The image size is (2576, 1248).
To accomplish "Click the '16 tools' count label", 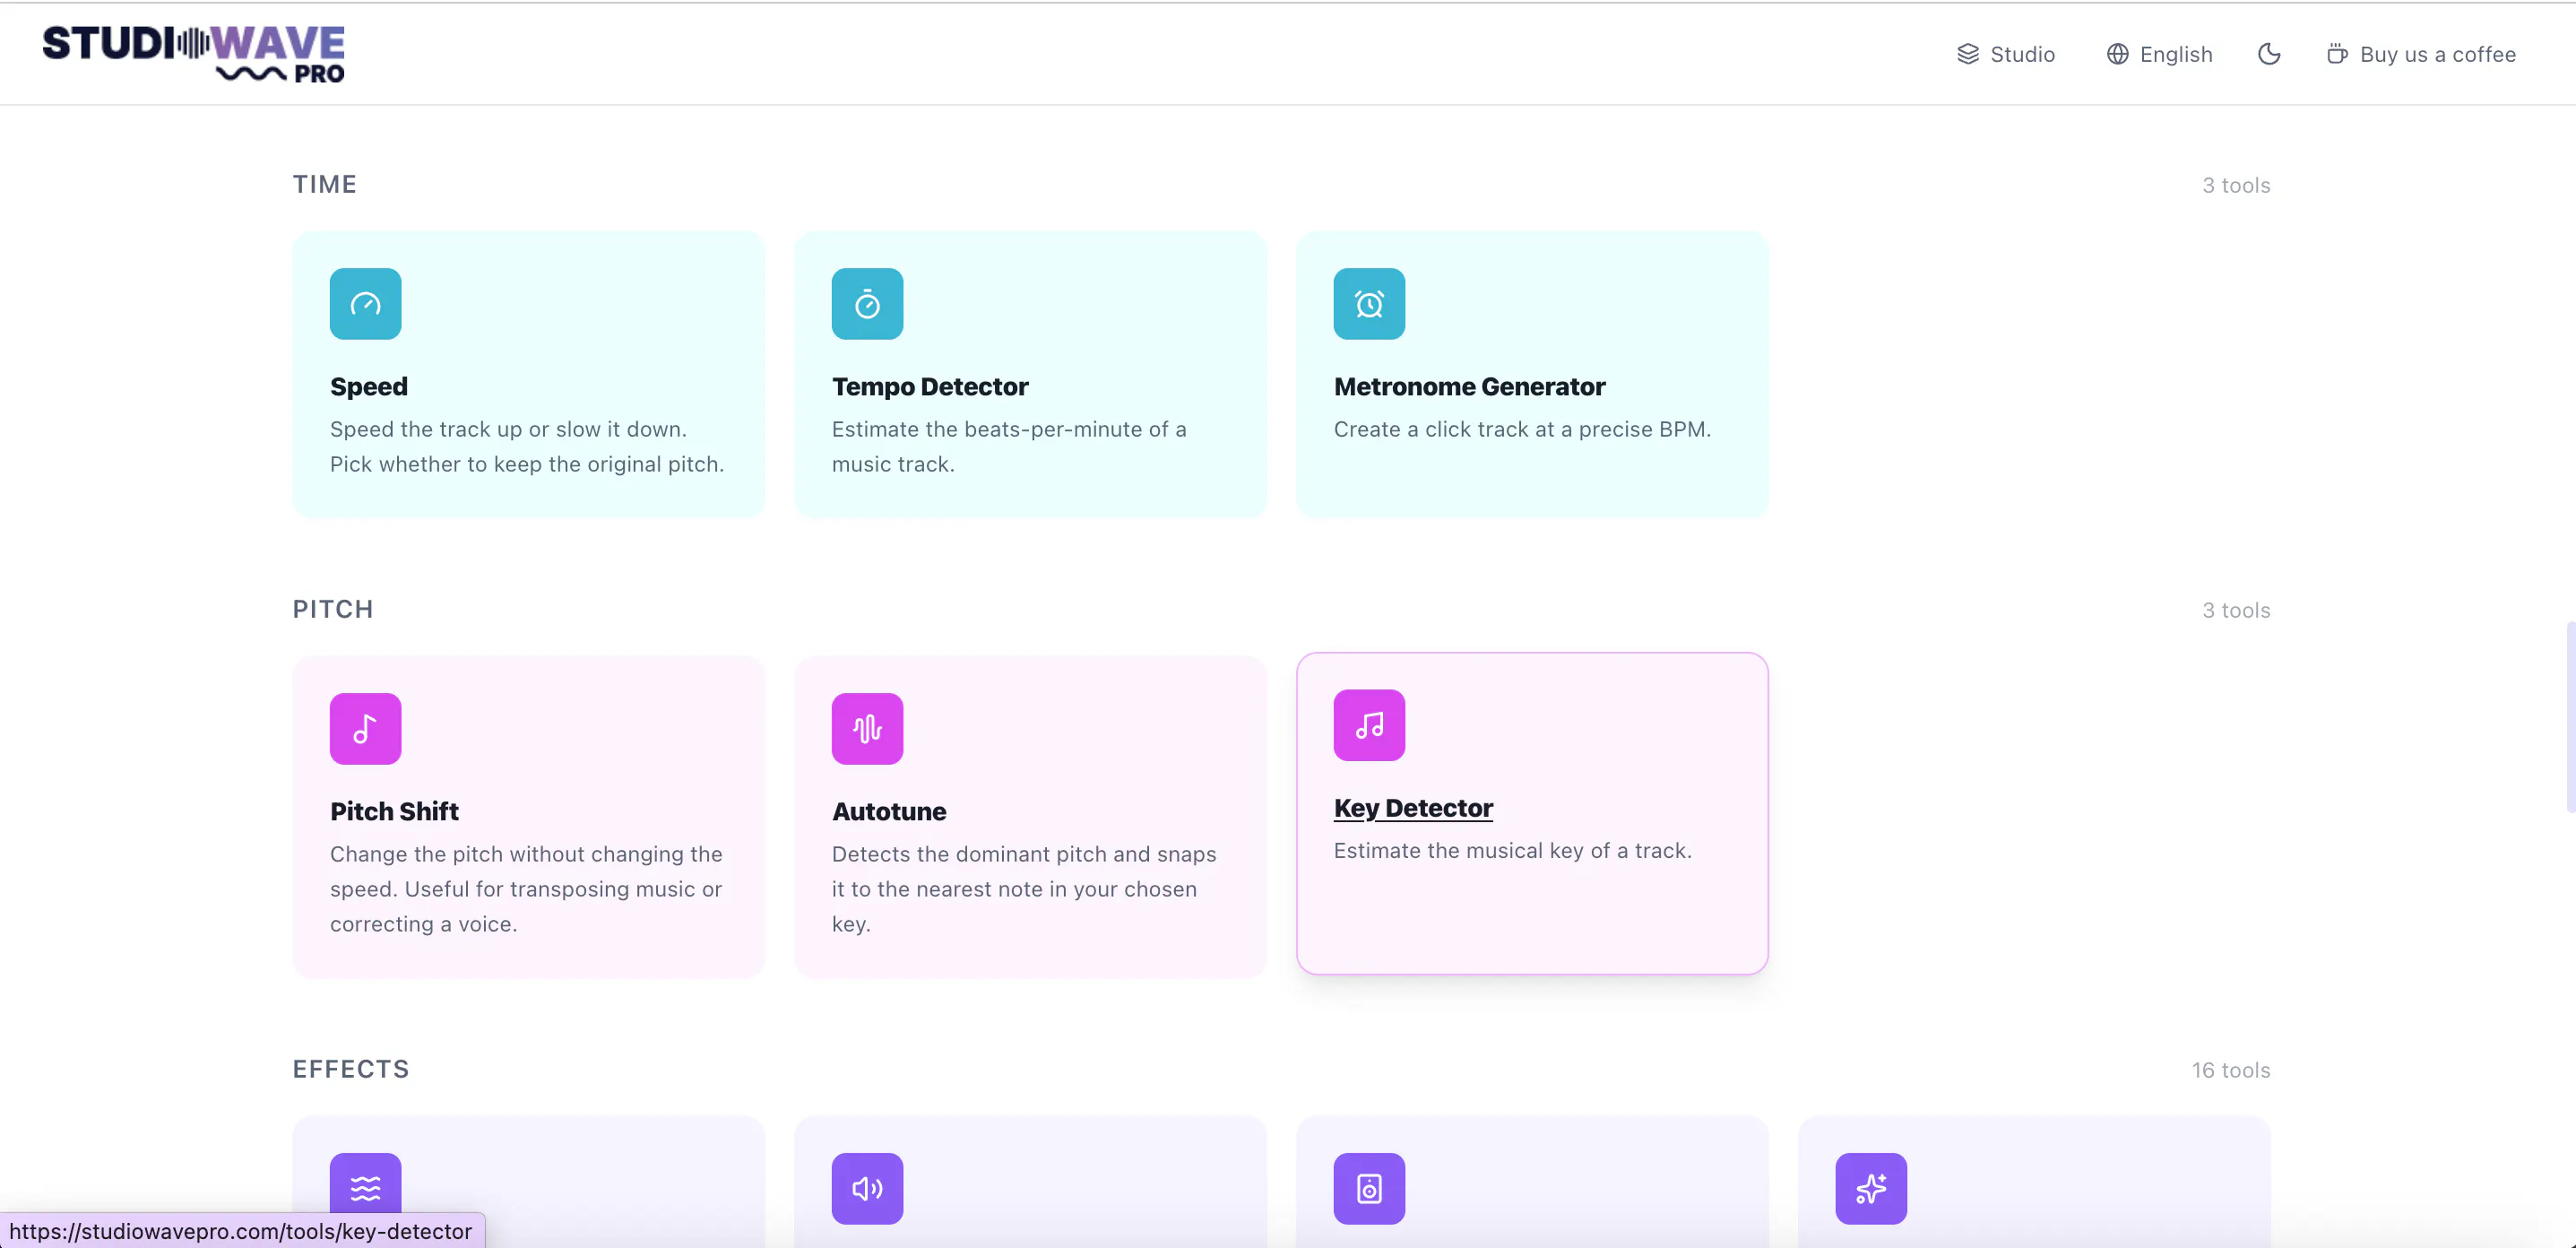I will (2231, 1070).
